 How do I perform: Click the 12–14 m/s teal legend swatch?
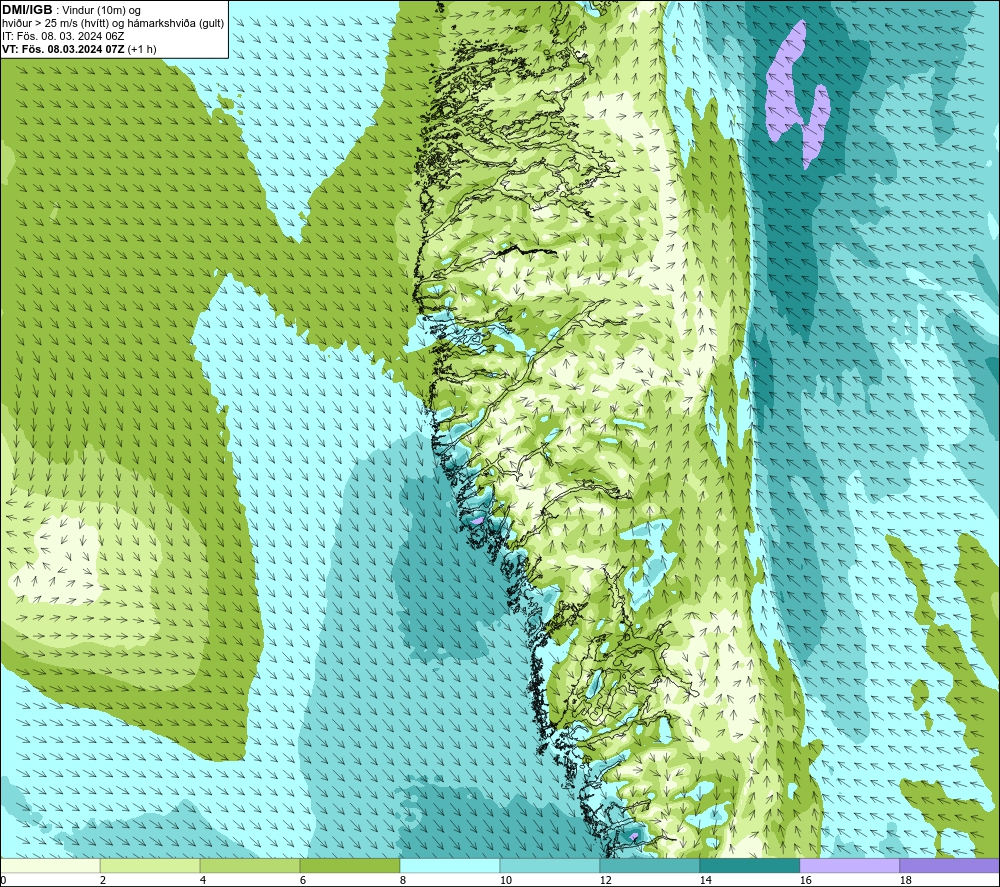[x=649, y=865]
